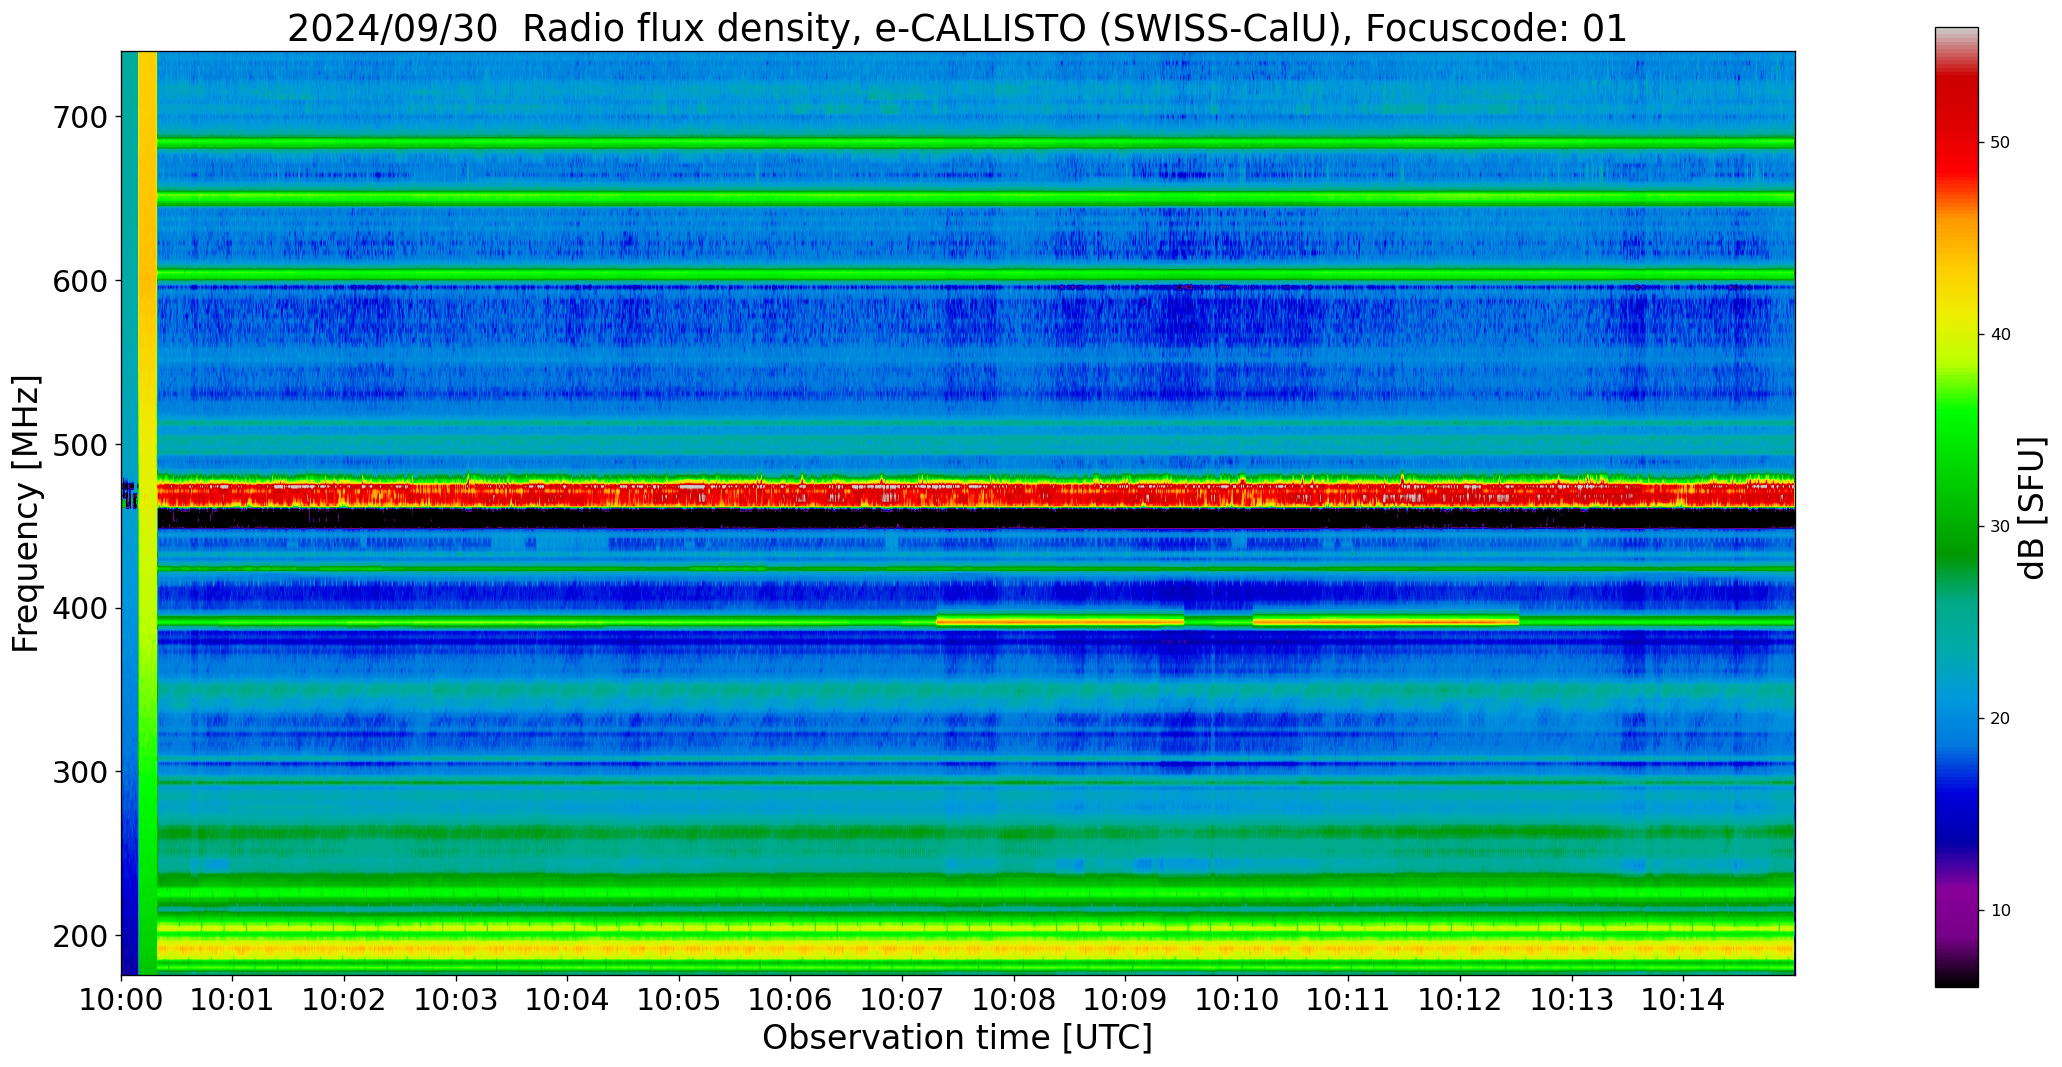Click the 10:12 time tick label
This screenshot has width=2062, height=1067.
[1460, 999]
